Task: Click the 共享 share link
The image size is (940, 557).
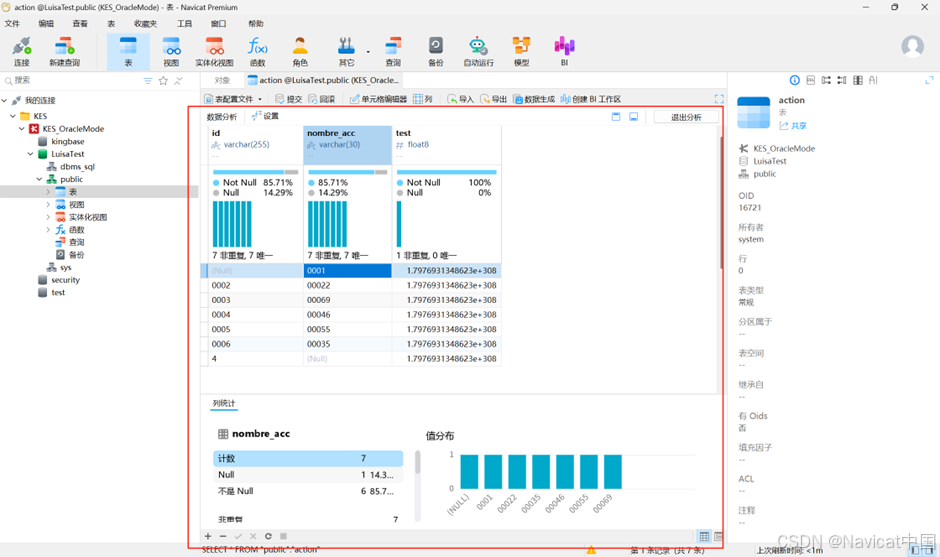Action: coord(793,126)
